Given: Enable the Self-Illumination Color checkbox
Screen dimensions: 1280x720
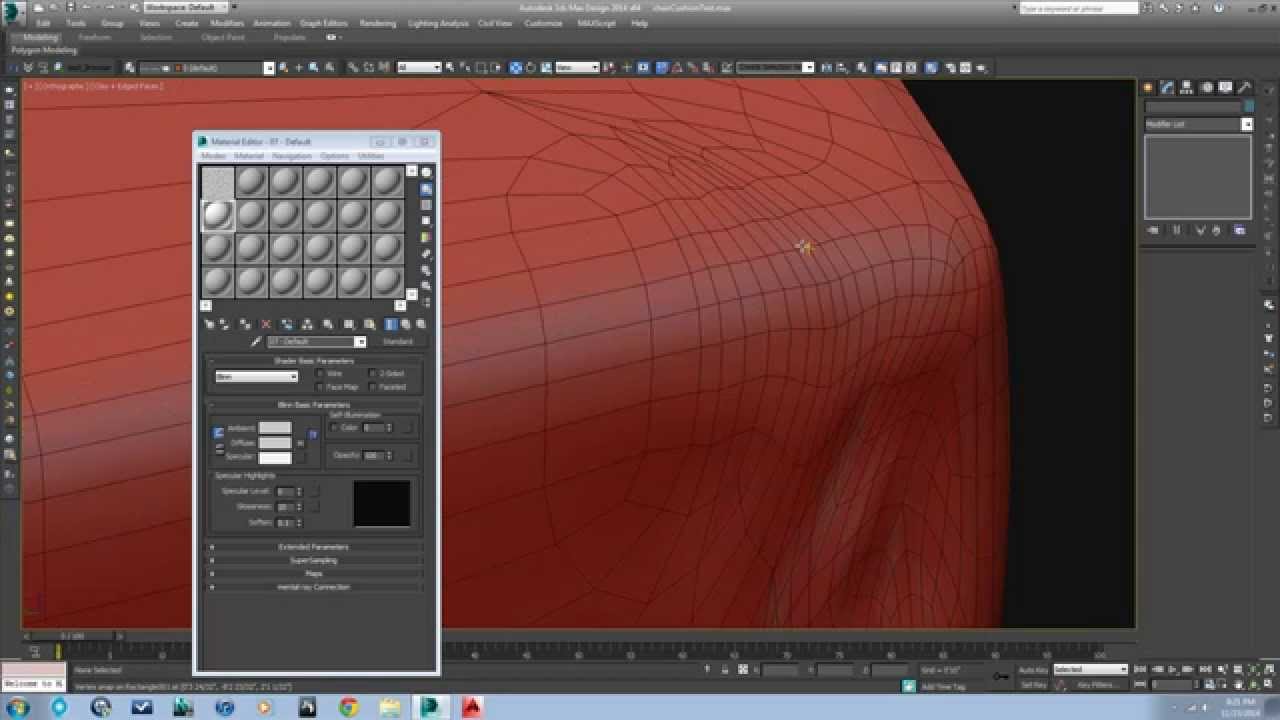Looking at the screenshot, I should [335, 428].
